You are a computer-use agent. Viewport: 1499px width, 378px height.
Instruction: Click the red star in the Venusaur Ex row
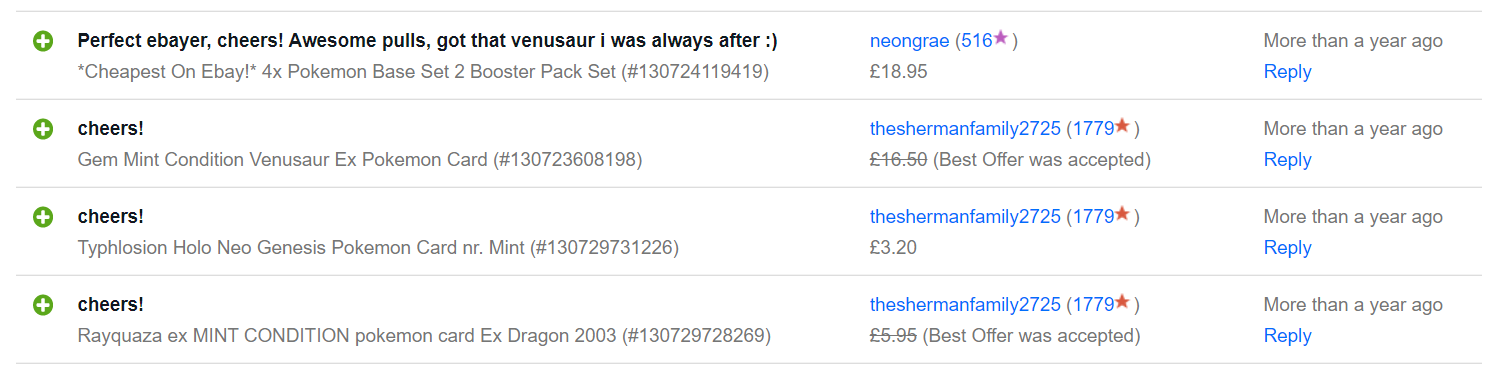click(x=1123, y=126)
